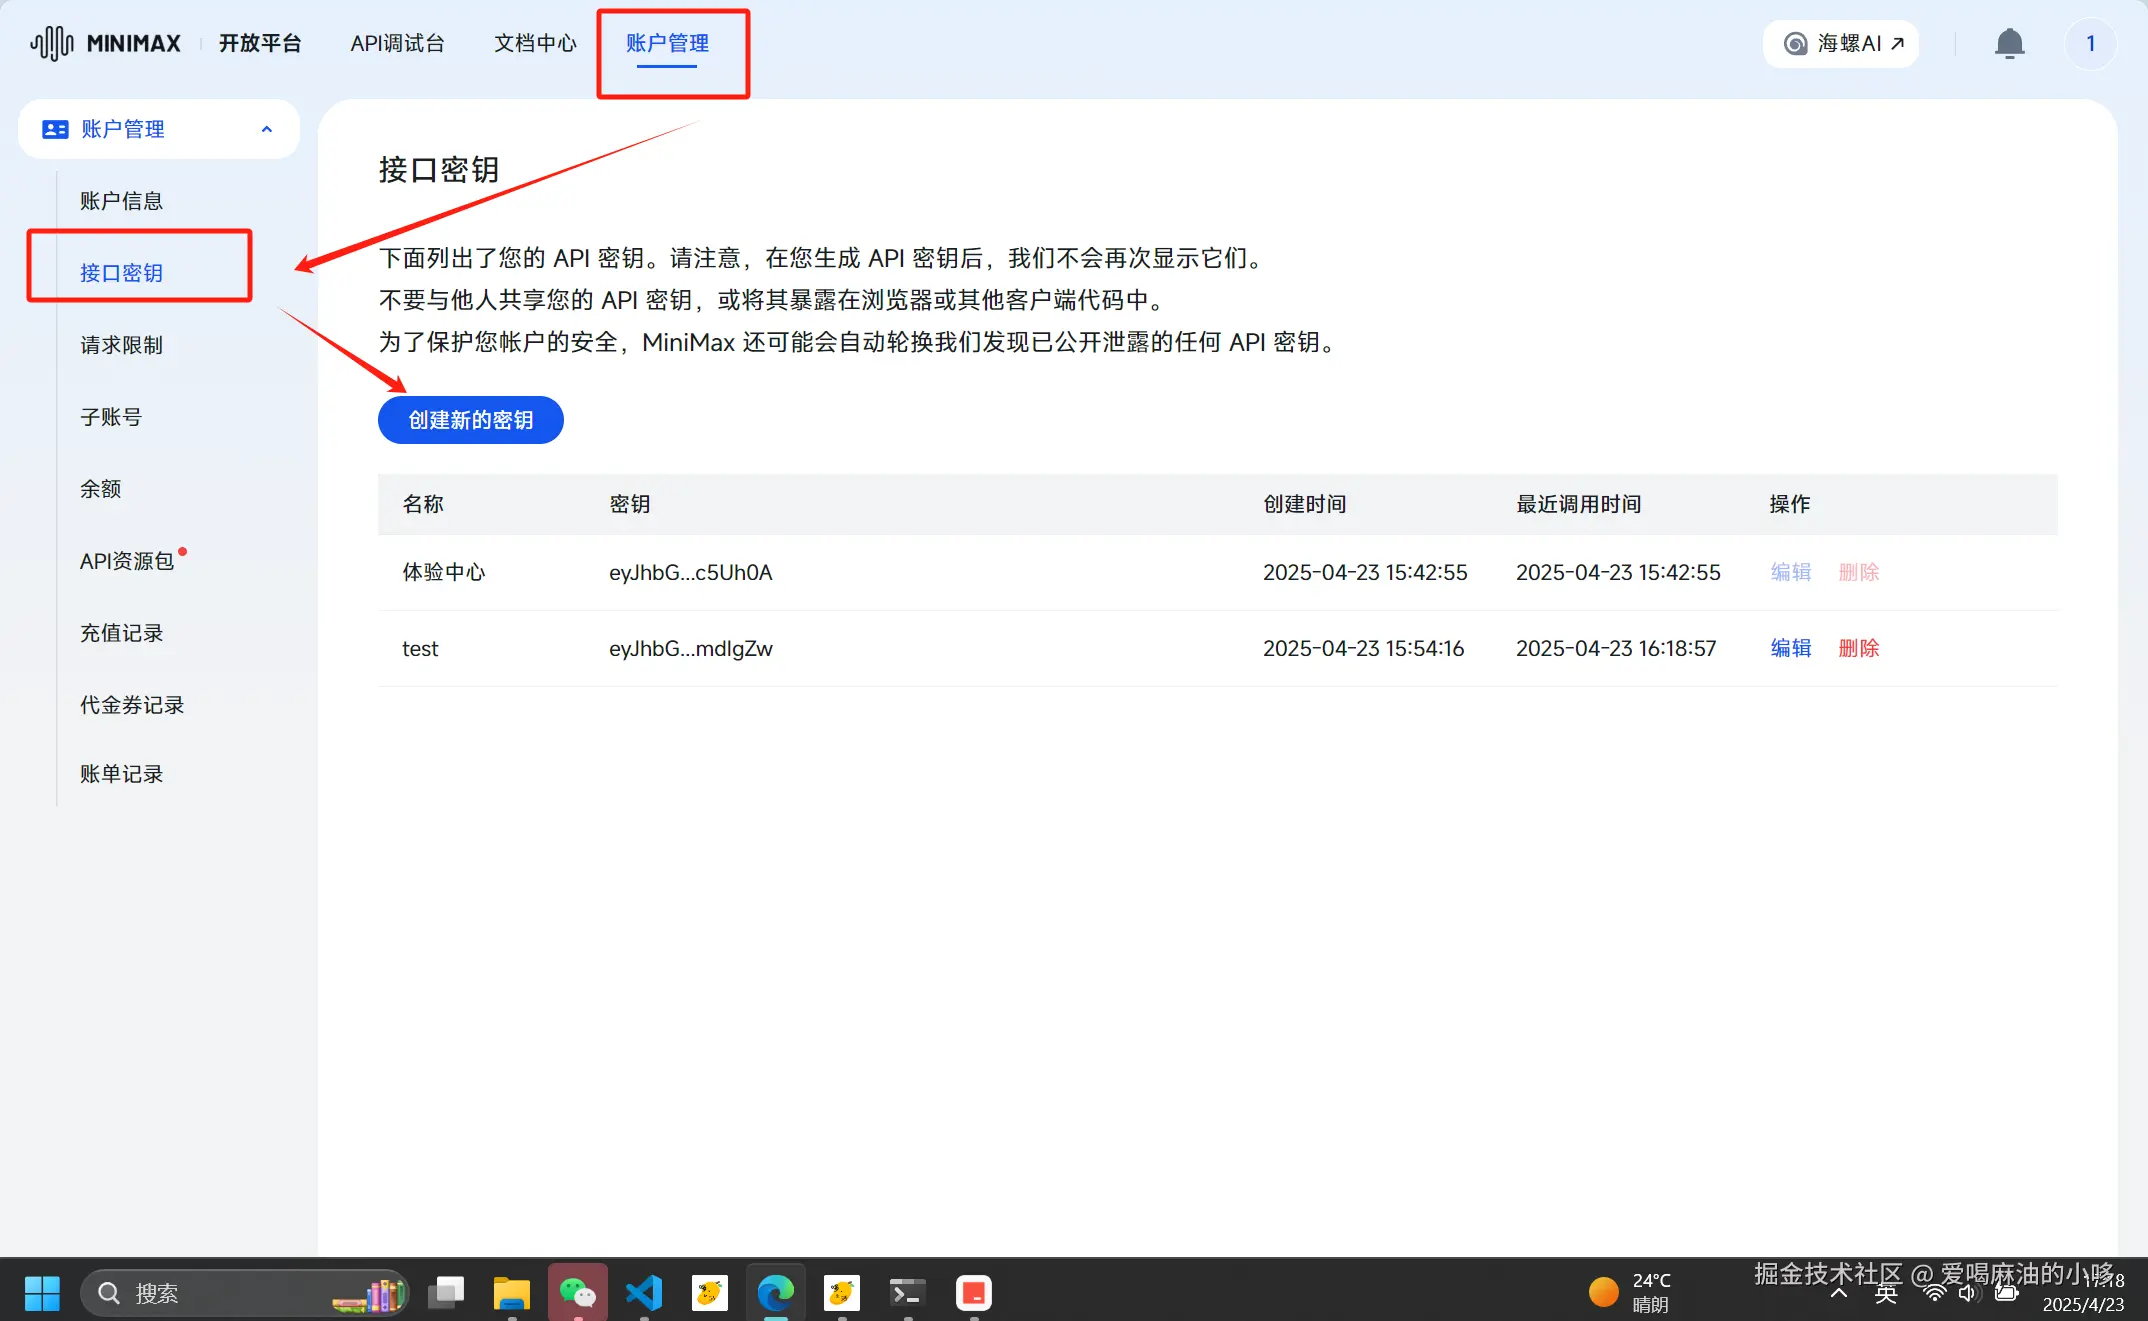Click the account card icon in sidebar
The image size is (2148, 1321).
tap(55, 129)
